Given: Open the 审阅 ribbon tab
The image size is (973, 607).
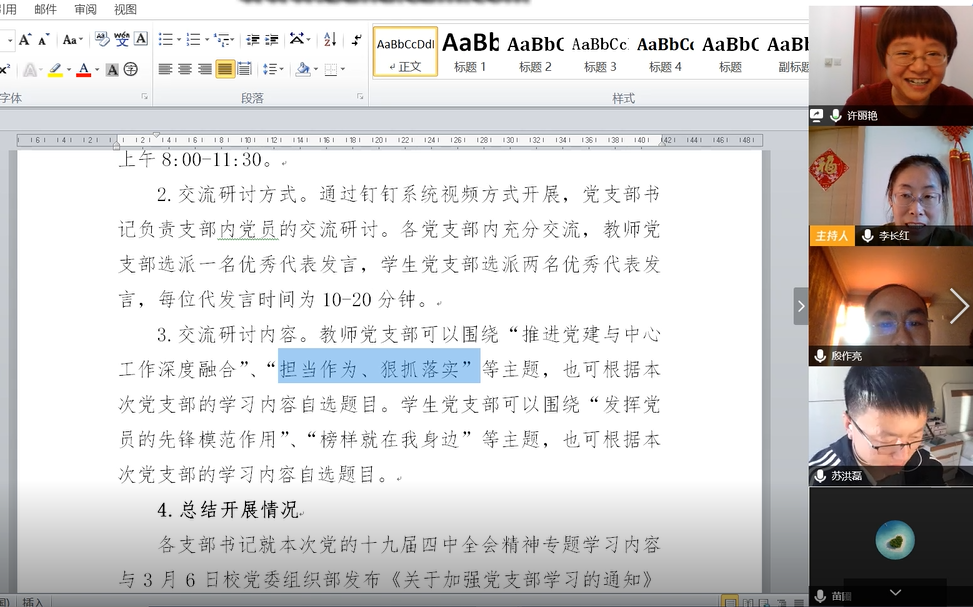Looking at the screenshot, I should point(85,9).
